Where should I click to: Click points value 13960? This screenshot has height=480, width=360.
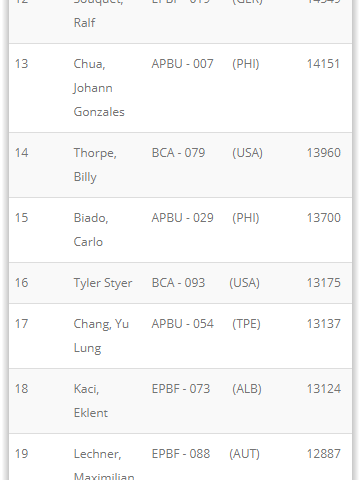(x=324, y=153)
